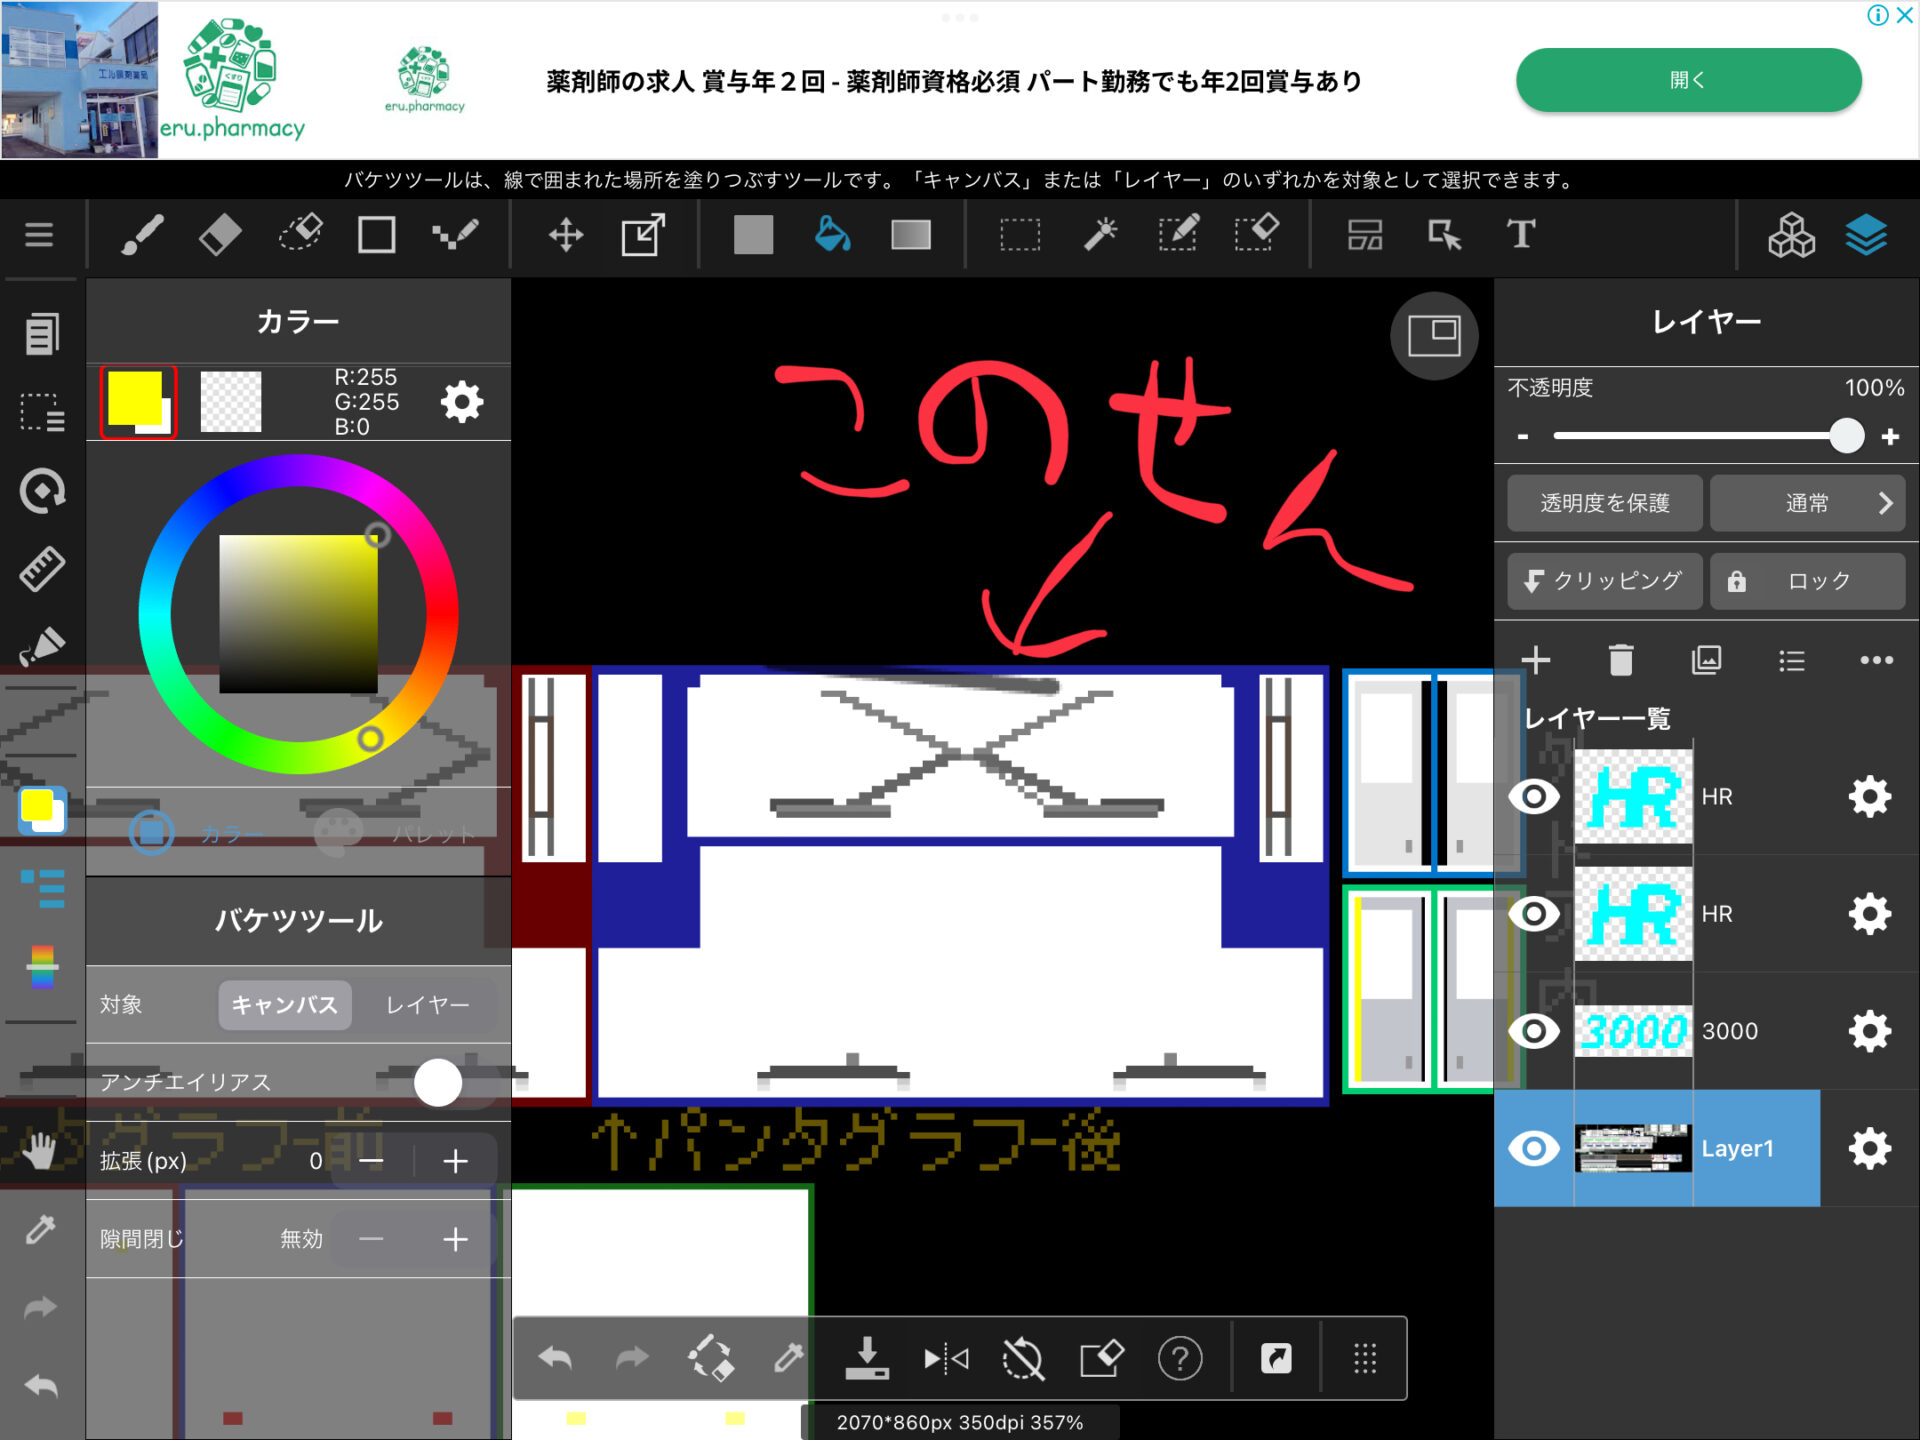This screenshot has width=1920, height=1440.
Task: Select the panel Divide tool
Action: coord(1365,235)
